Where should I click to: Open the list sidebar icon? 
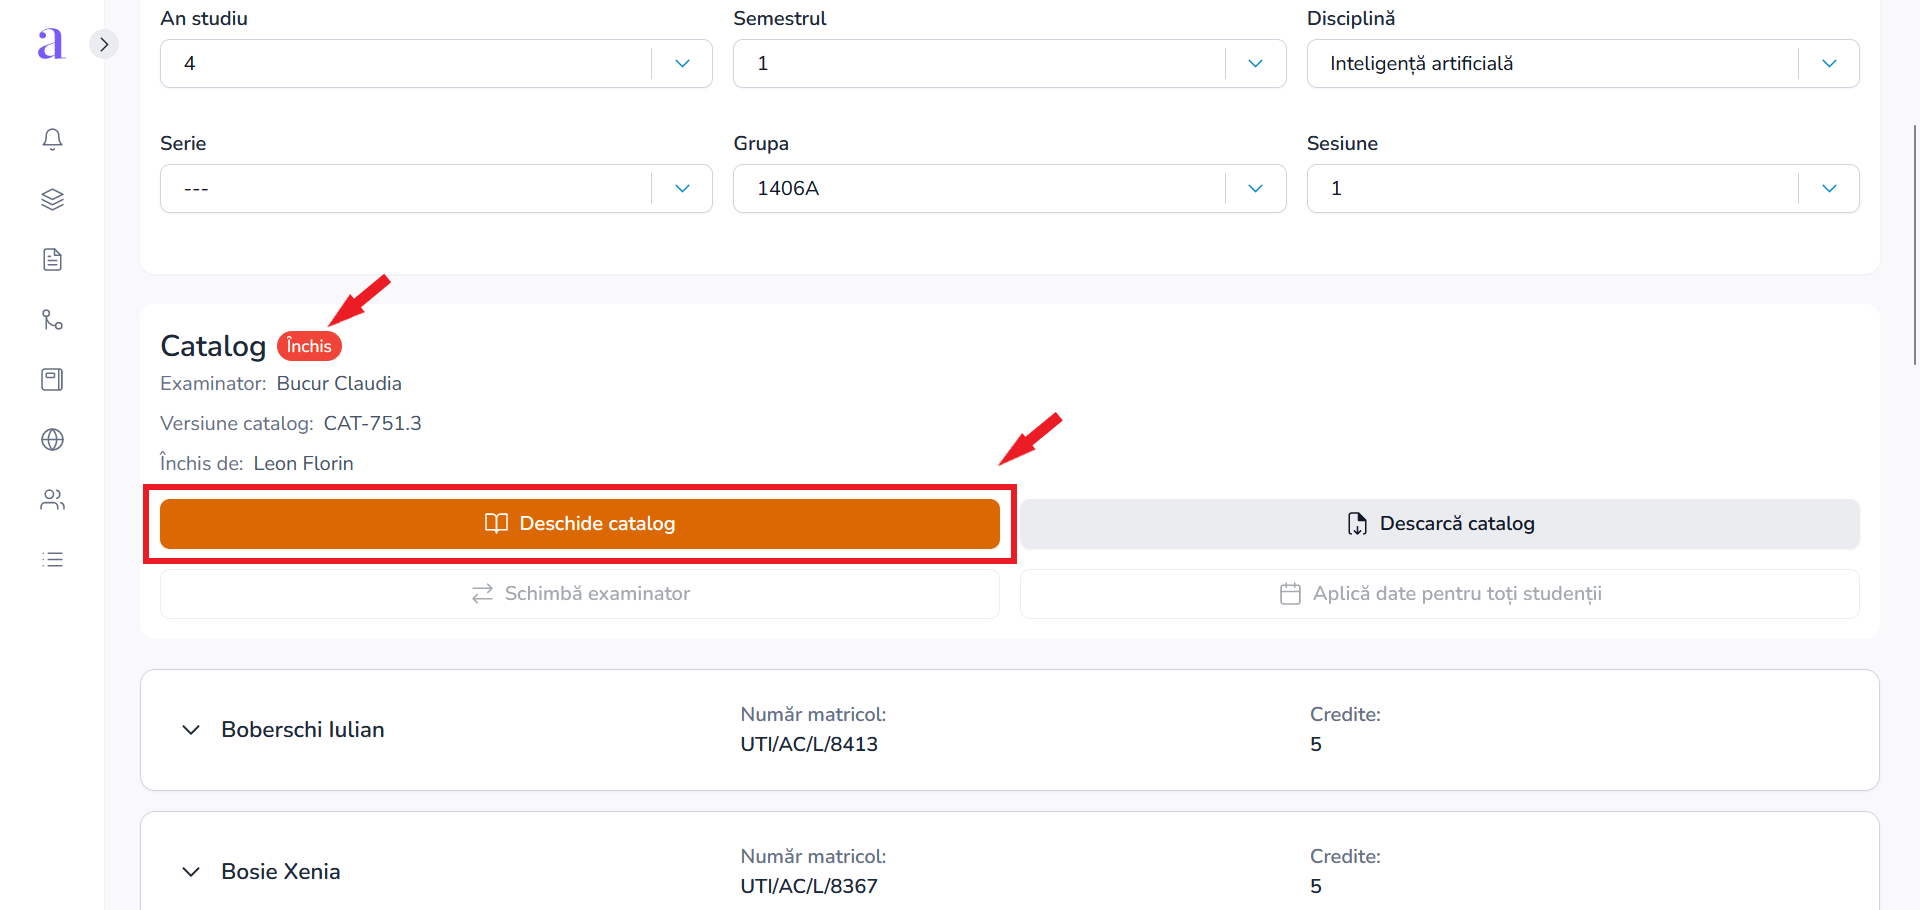pyautogui.click(x=53, y=560)
